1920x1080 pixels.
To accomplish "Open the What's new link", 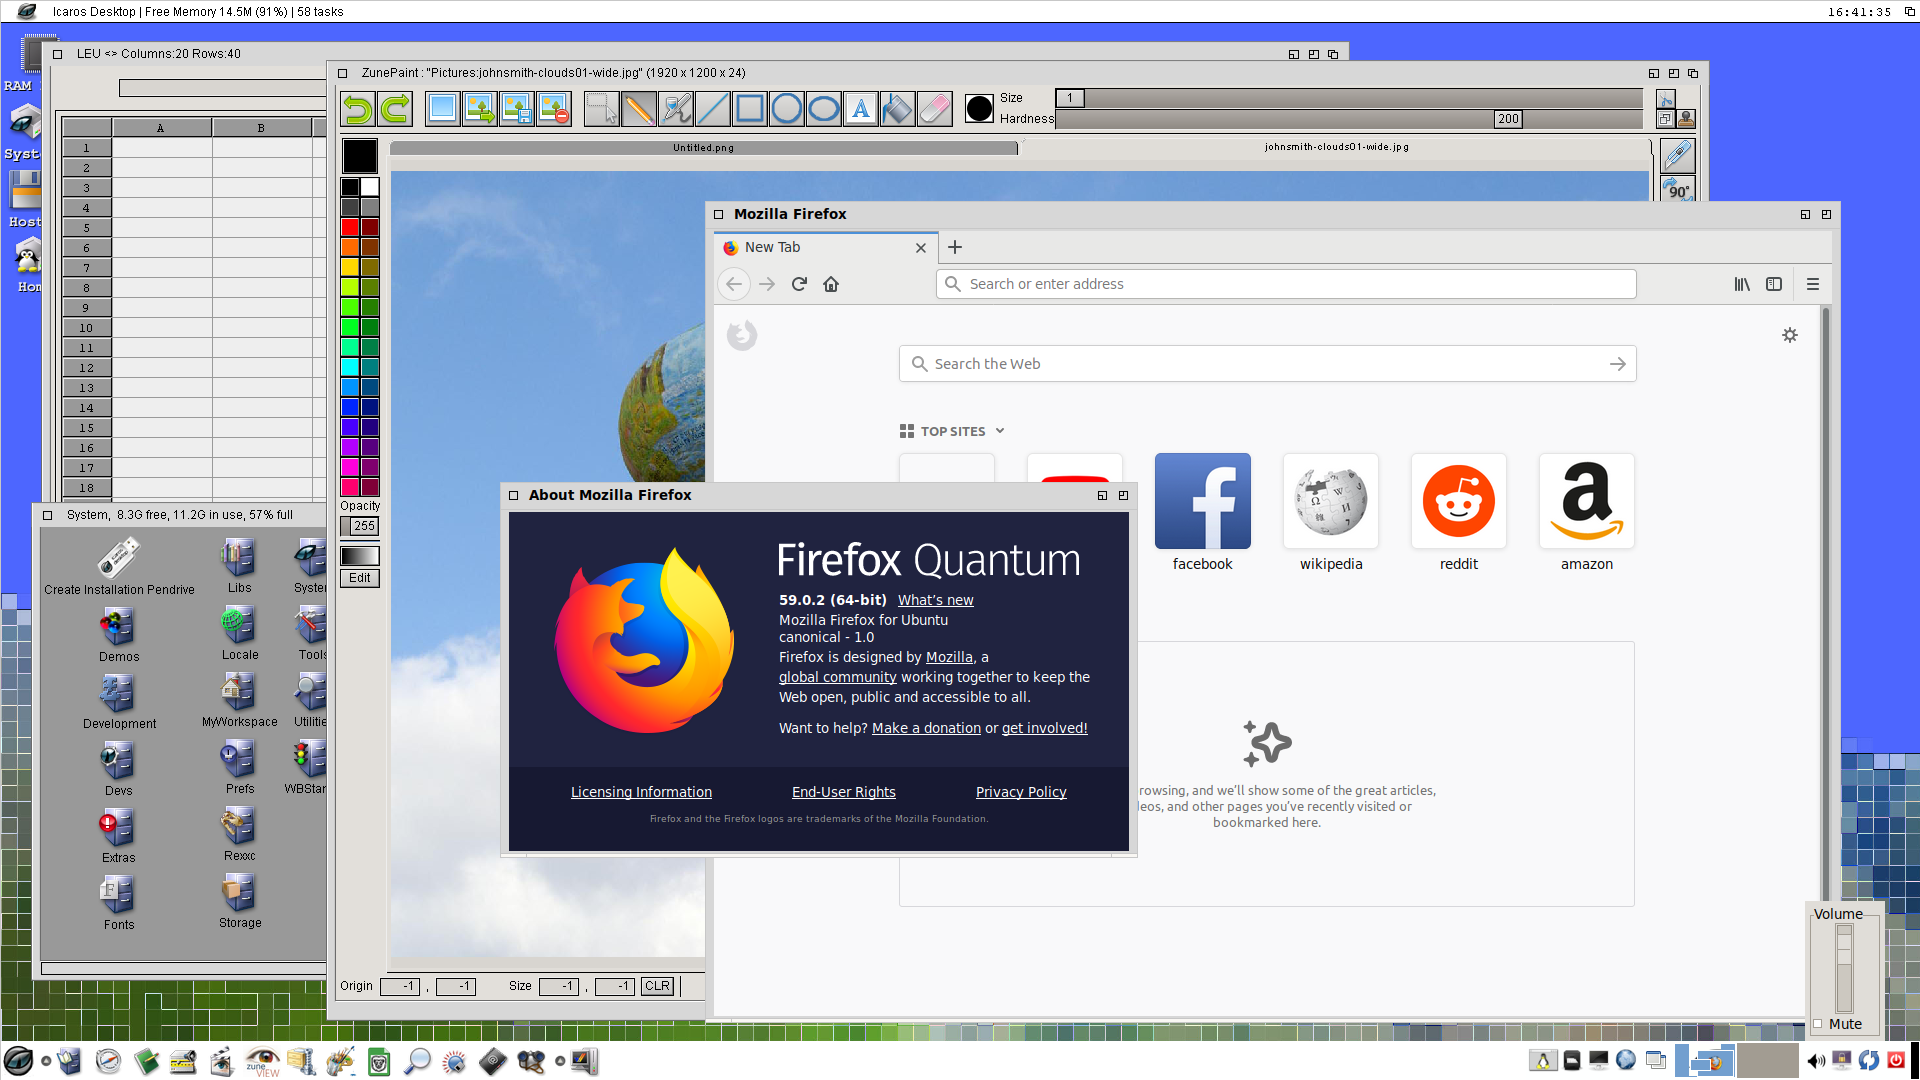I will (935, 600).
